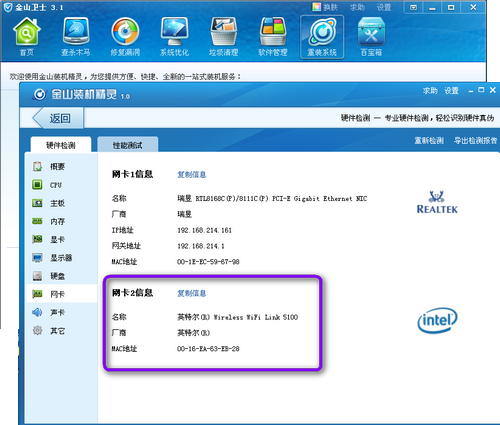Click the 导出检测报告 link
Screen dimensions: 500x425
475,140
